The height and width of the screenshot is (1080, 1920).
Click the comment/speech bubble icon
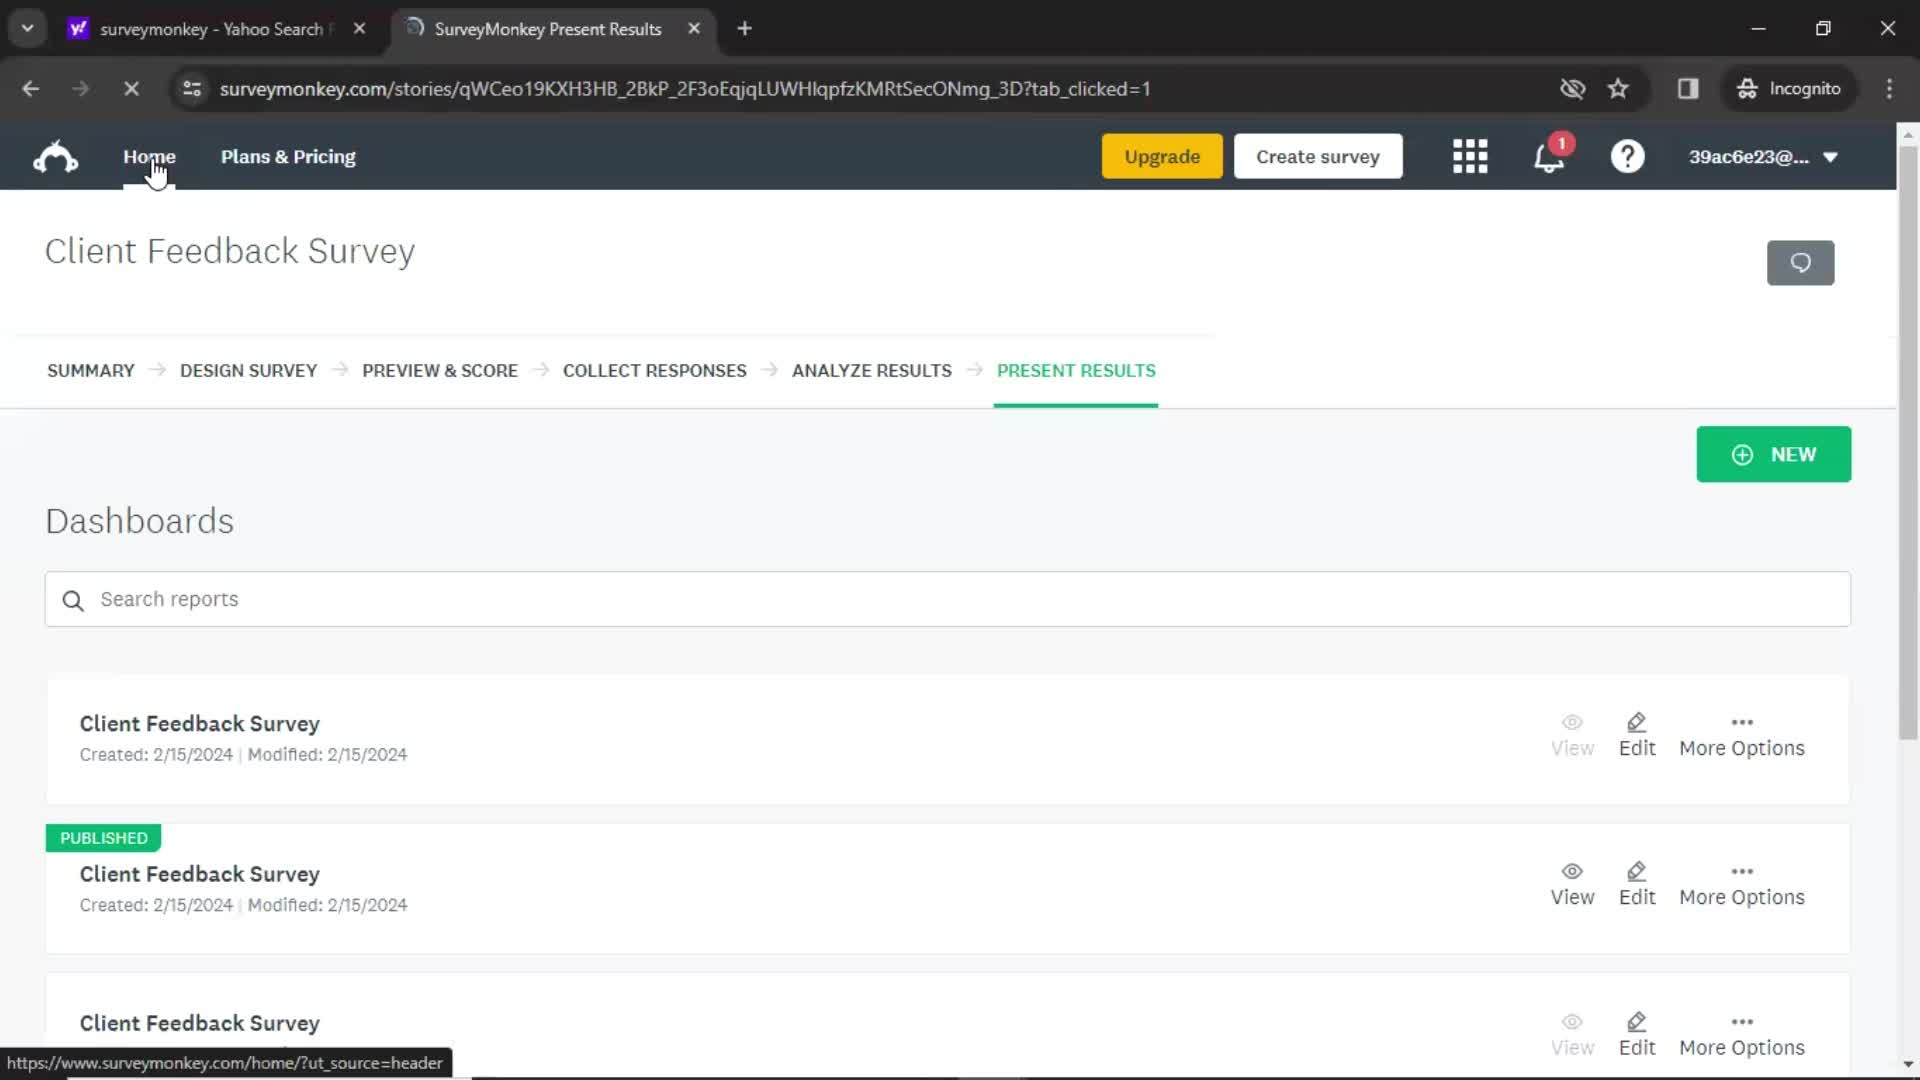(1801, 262)
